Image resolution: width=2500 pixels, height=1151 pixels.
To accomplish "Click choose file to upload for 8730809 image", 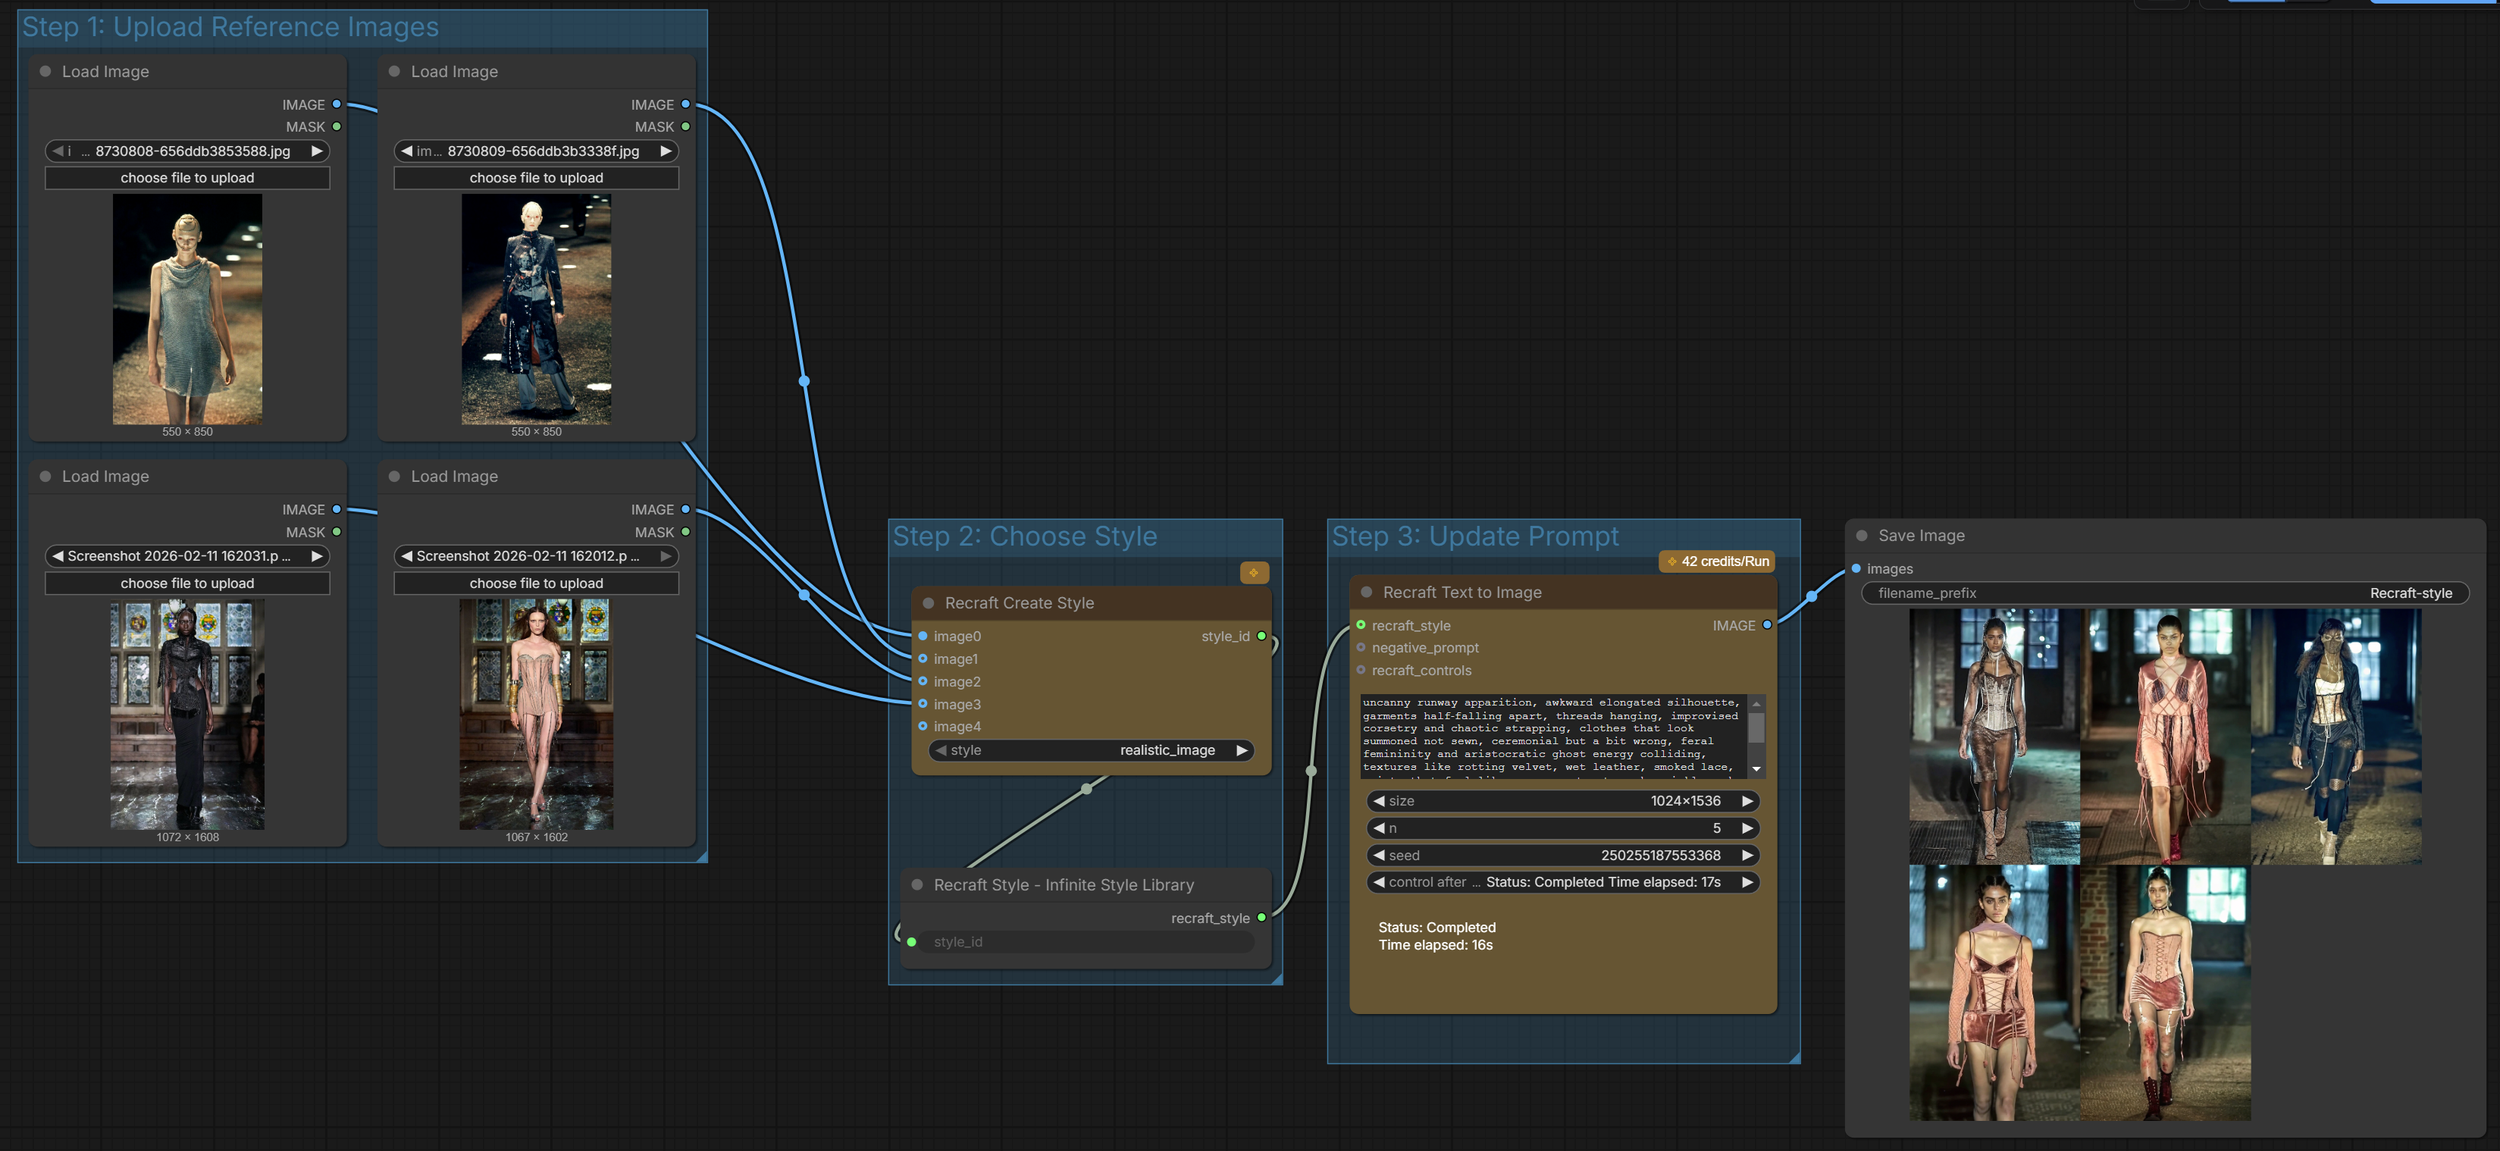I will coord(536,178).
